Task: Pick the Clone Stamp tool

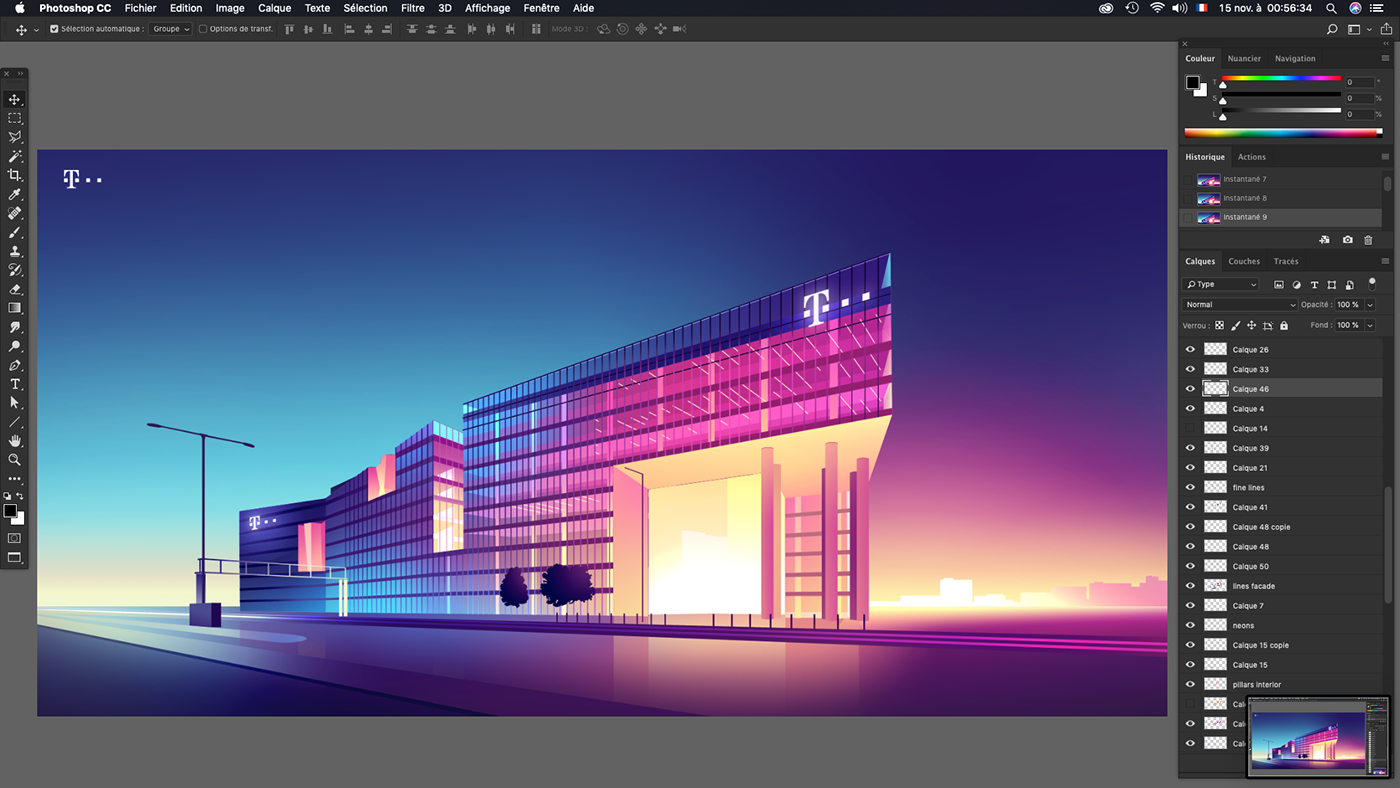Action: click(15, 252)
